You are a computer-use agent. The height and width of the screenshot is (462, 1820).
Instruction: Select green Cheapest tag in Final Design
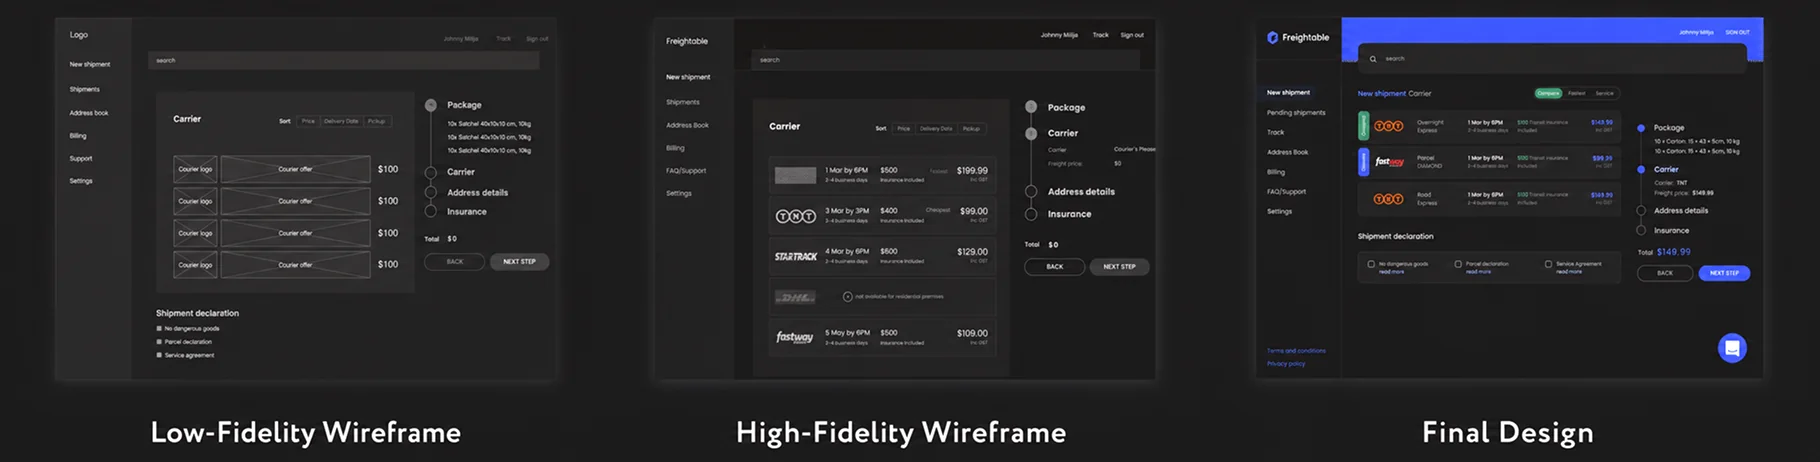(x=1363, y=126)
